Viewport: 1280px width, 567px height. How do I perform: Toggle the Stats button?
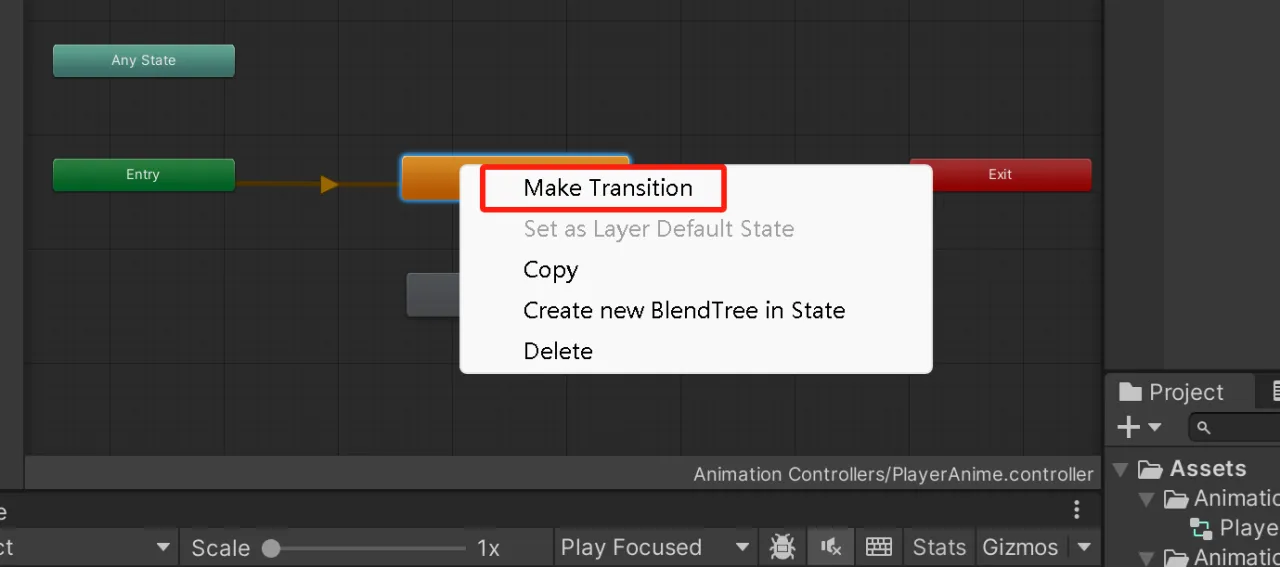939,547
